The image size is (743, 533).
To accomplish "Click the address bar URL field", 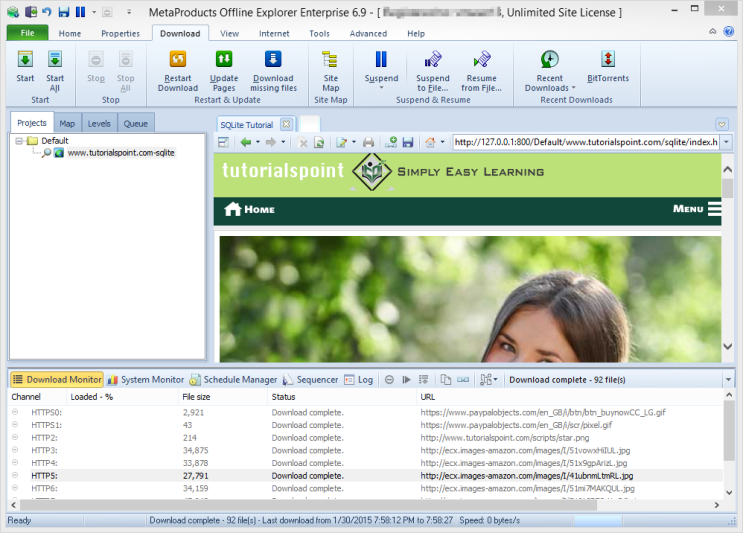I will coord(586,142).
